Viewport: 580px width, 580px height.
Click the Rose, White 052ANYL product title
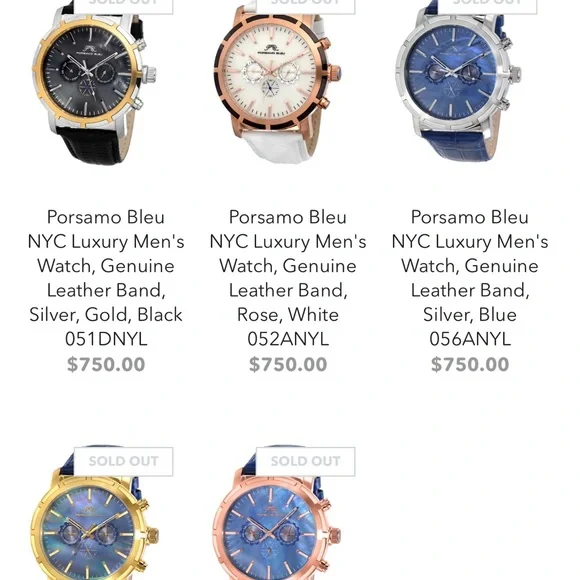[288, 278]
